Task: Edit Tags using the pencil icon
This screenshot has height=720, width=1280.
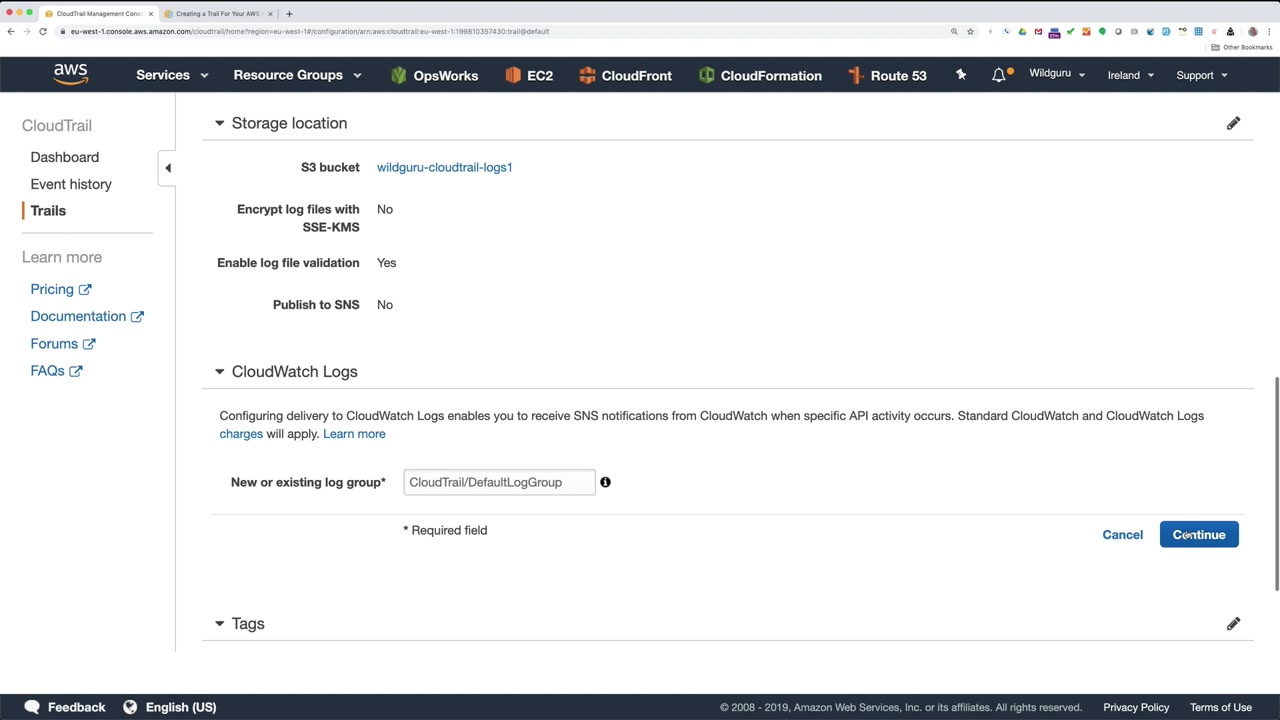Action: [x=1233, y=624]
